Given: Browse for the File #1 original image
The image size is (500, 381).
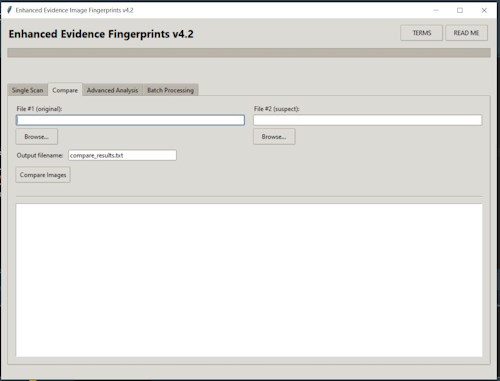Looking at the screenshot, I should (37, 137).
